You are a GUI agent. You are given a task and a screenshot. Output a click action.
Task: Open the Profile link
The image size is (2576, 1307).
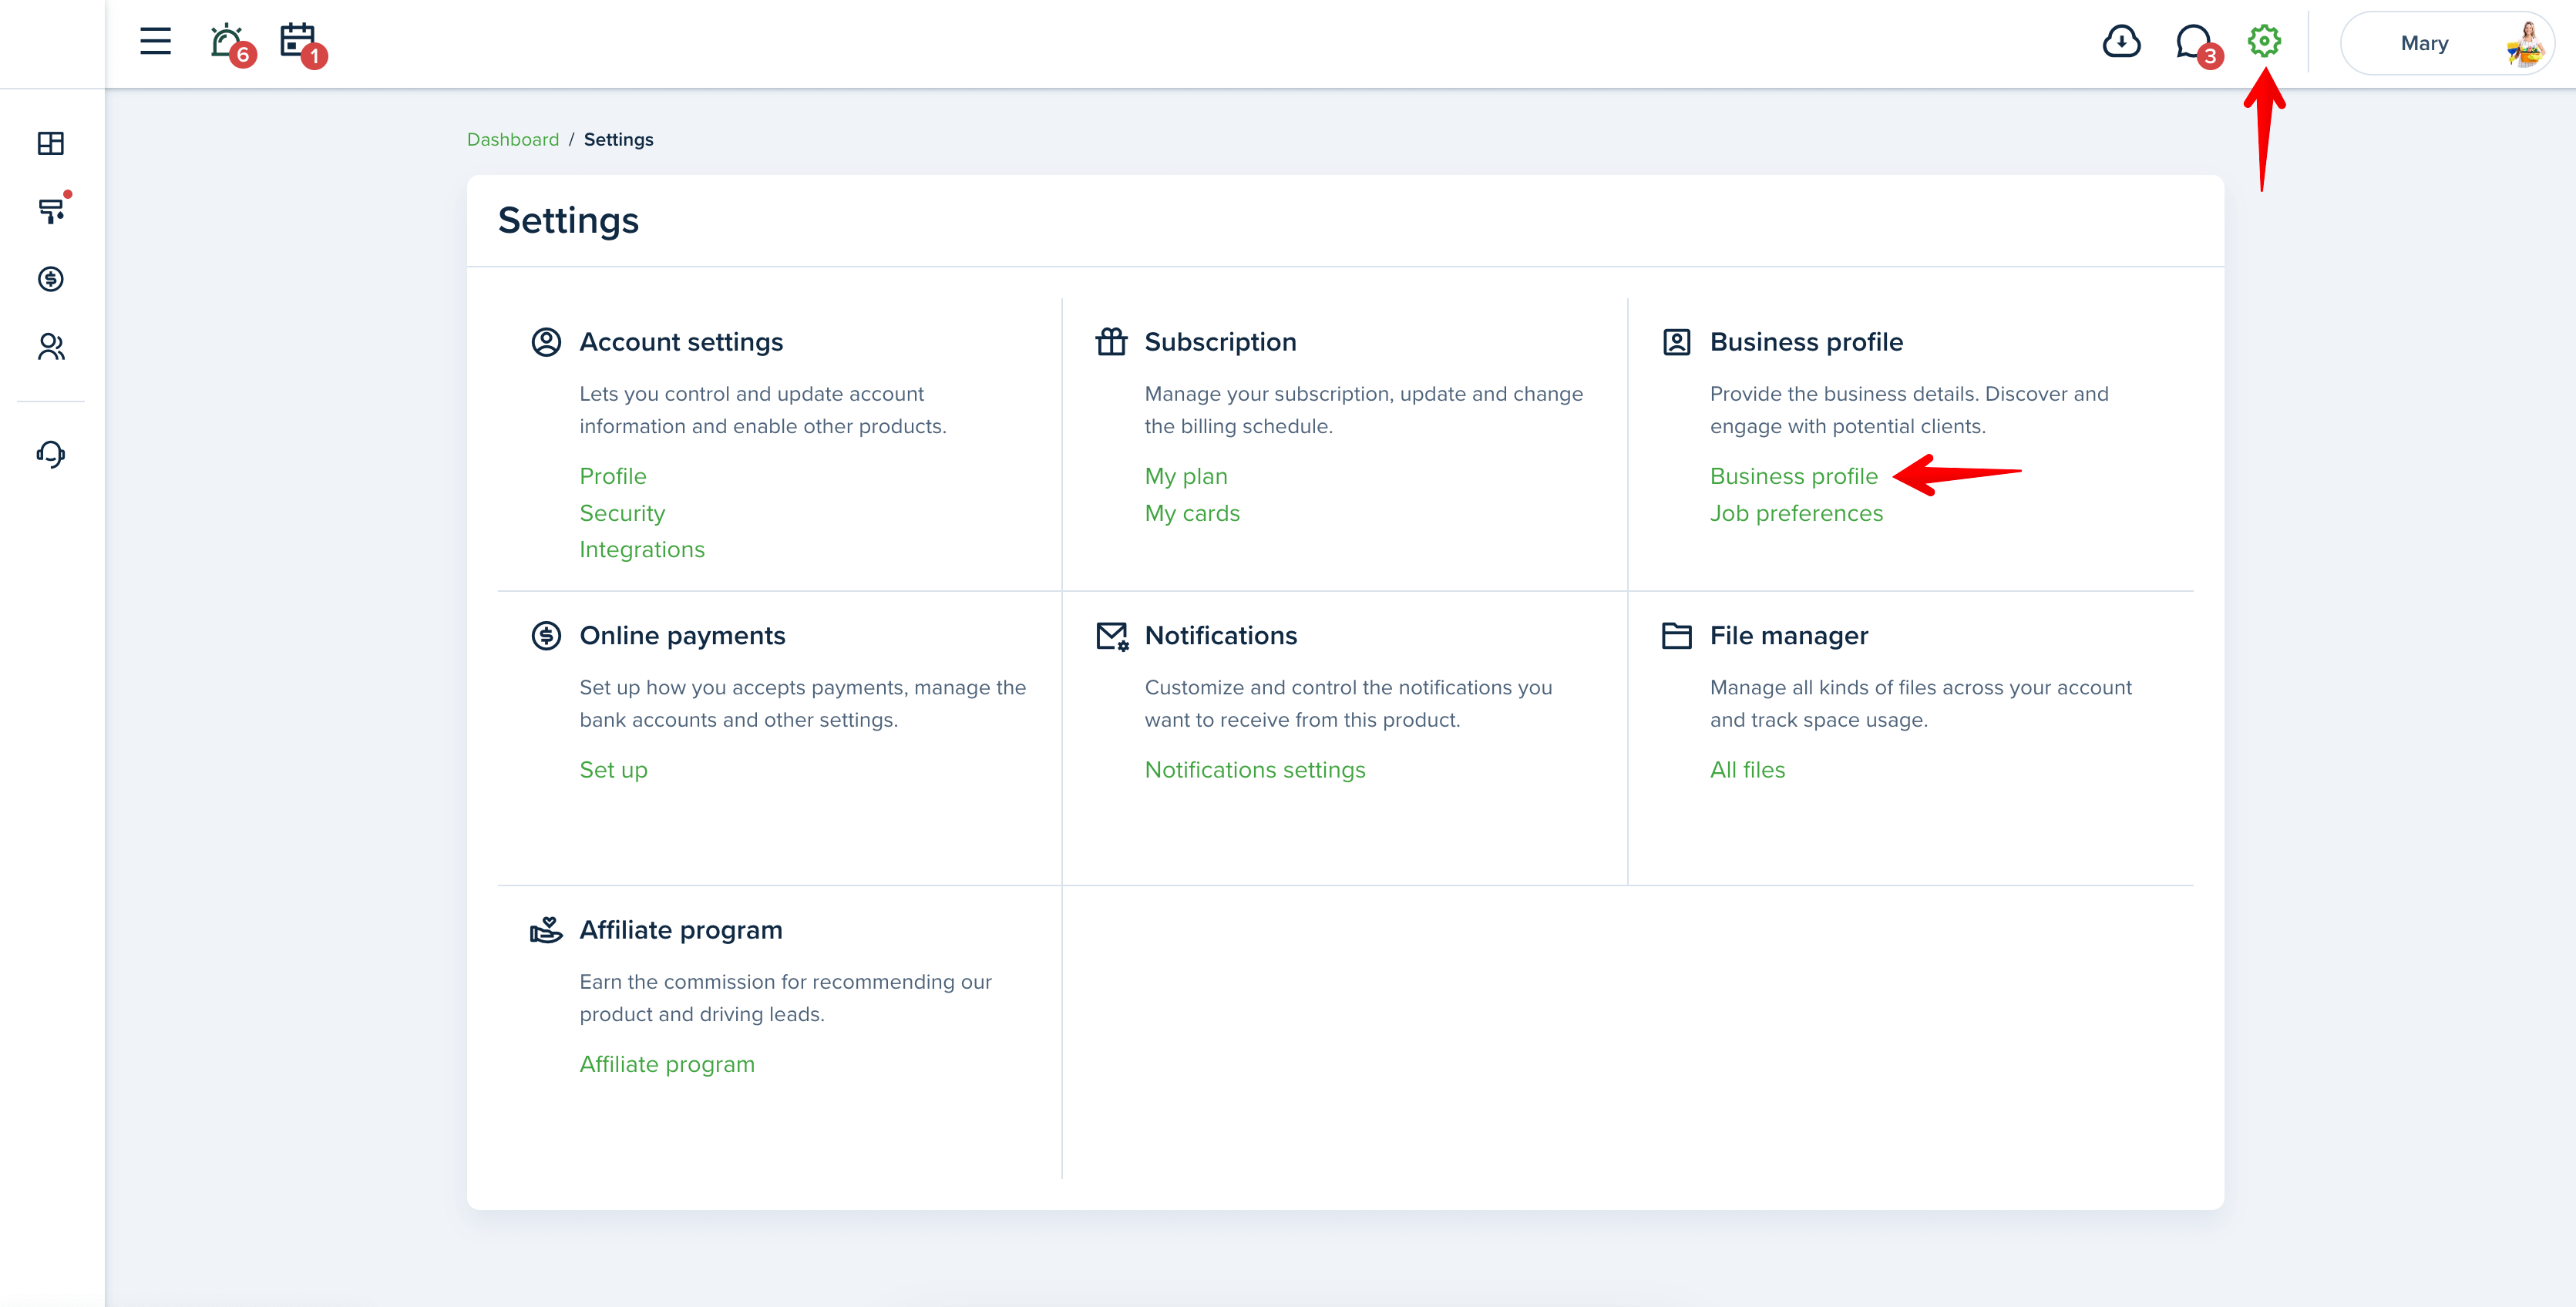[613, 476]
